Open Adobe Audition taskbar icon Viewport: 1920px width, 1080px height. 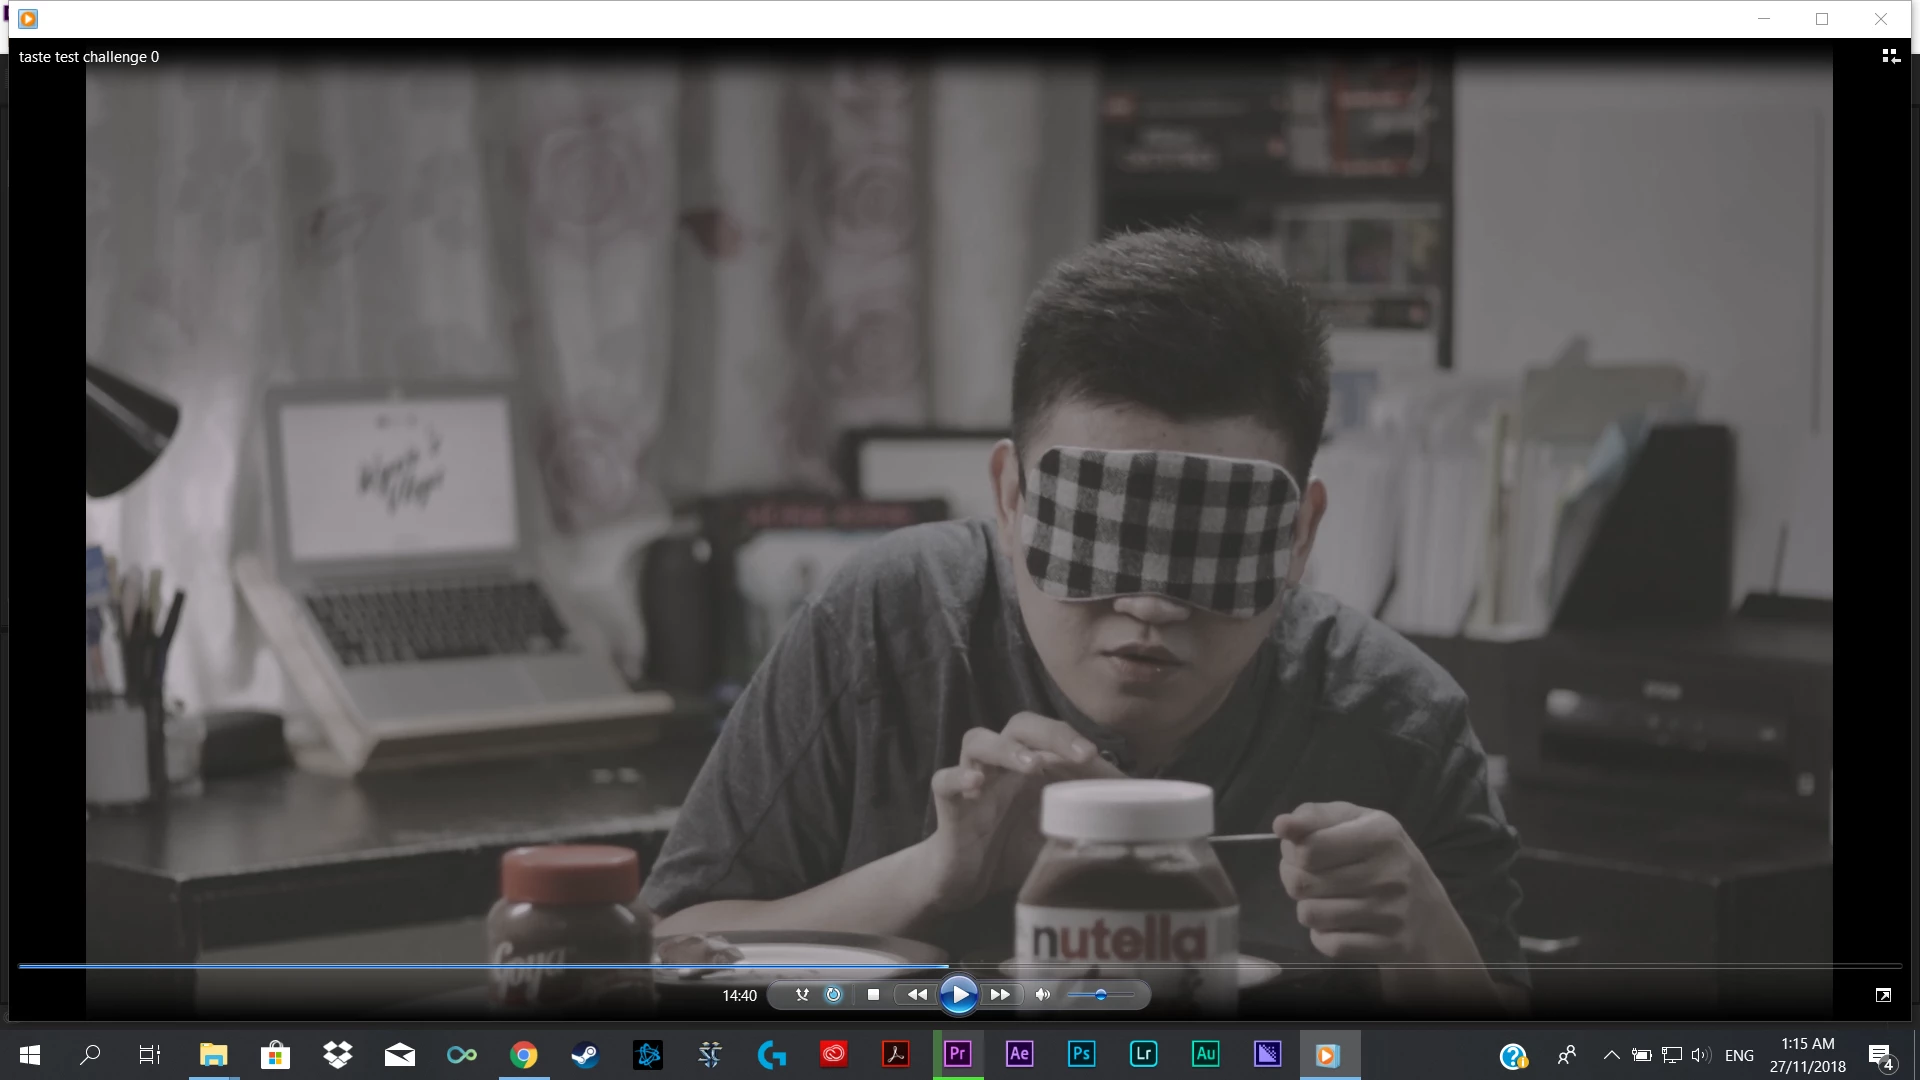tap(1205, 1054)
